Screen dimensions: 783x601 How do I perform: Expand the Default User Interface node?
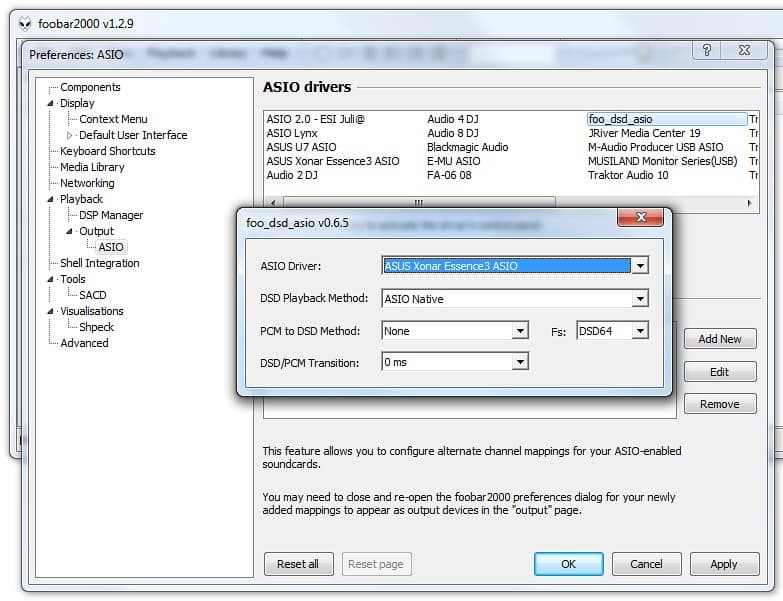point(69,135)
